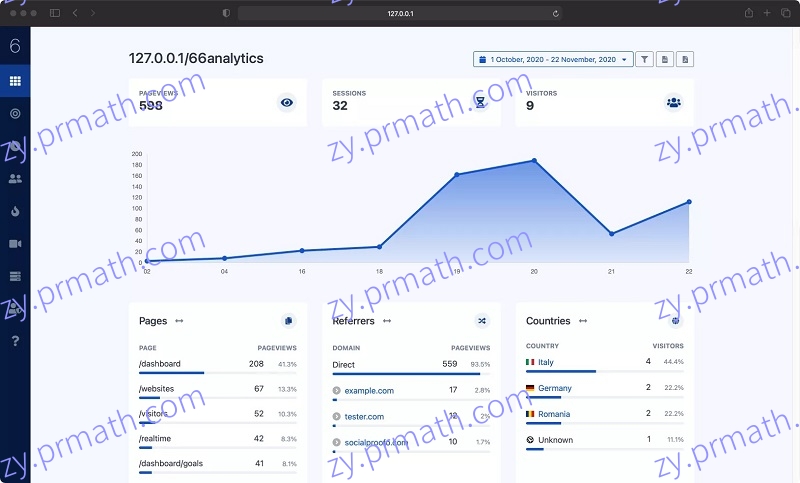
Task: Open the socialproofo.com referrer link
Action: (376, 442)
